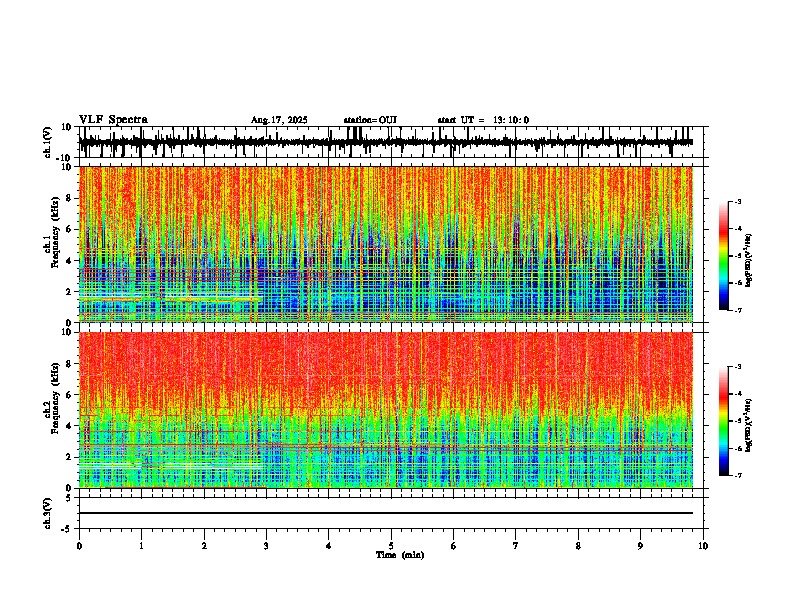The image size is (792, 612).
Task: Click the "4" kHz tick on ch.1 frequency axis
Action: pyautogui.click(x=69, y=261)
